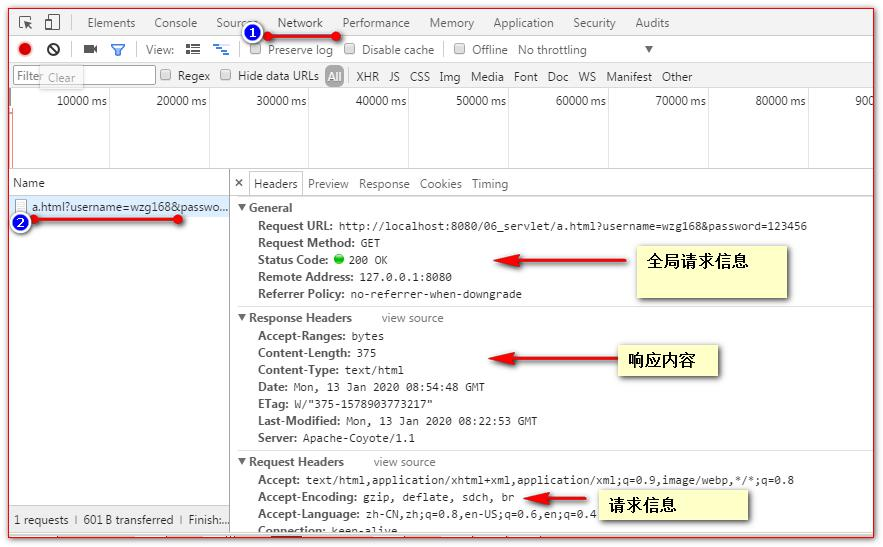Click the 40000 ms timeline marker
This screenshot has height=547, width=883.
(x=381, y=100)
